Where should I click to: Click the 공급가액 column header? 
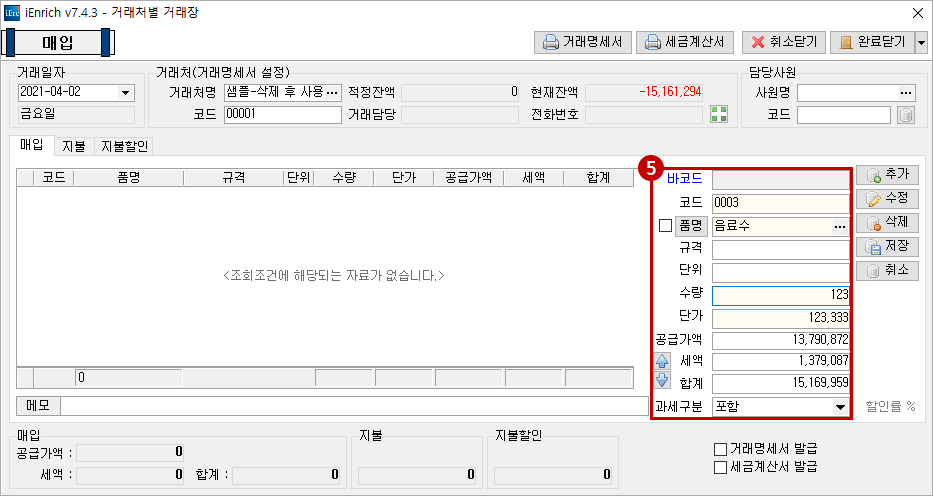(468, 177)
